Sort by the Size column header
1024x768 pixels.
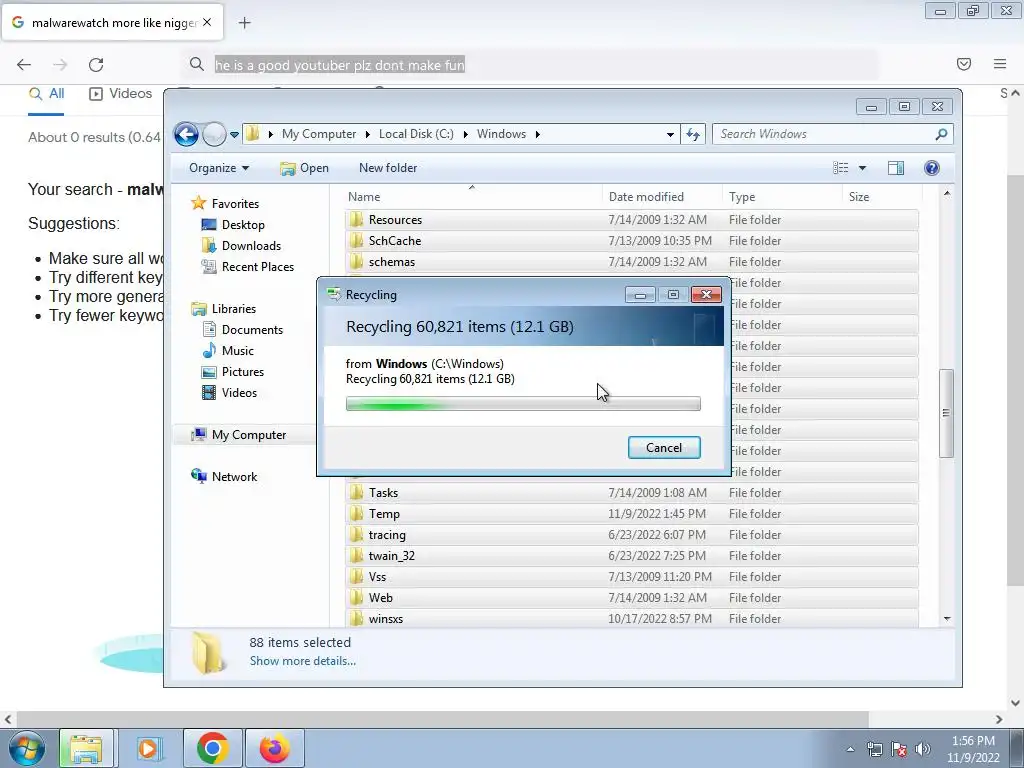pyautogui.click(x=882, y=197)
